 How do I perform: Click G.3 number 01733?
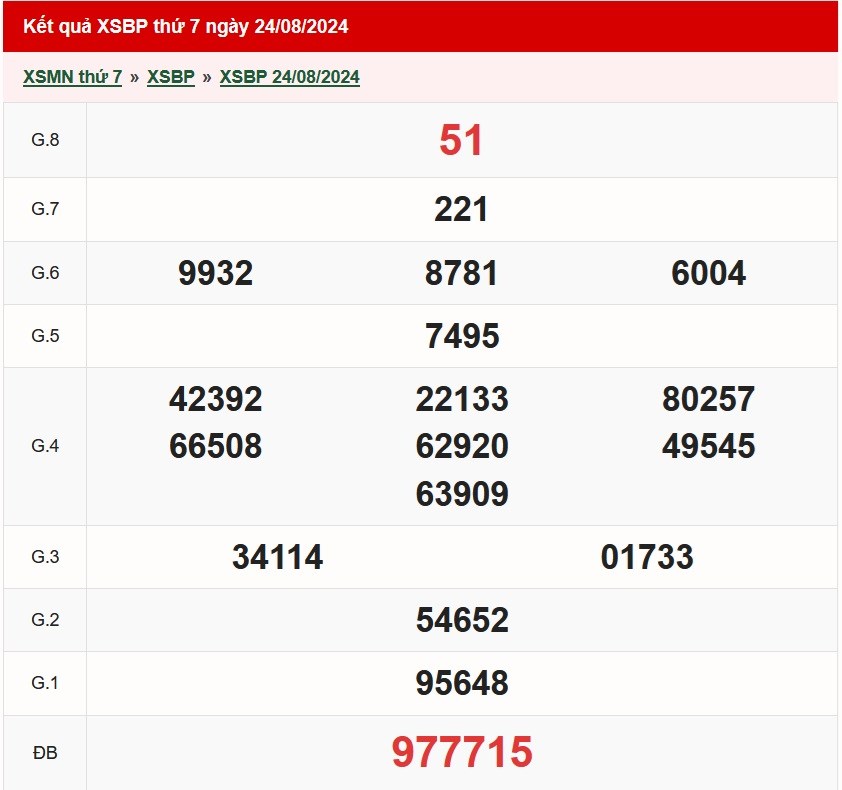coord(646,557)
